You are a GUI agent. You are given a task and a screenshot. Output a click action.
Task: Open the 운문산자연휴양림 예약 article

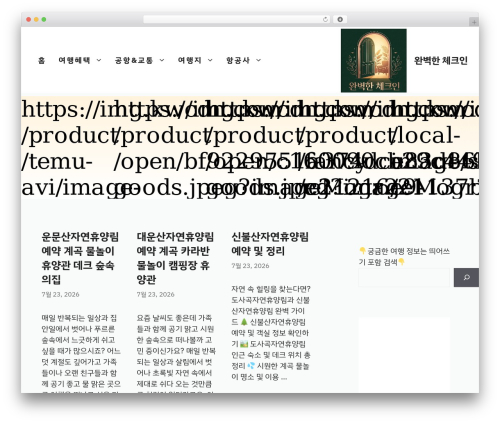[80, 258]
